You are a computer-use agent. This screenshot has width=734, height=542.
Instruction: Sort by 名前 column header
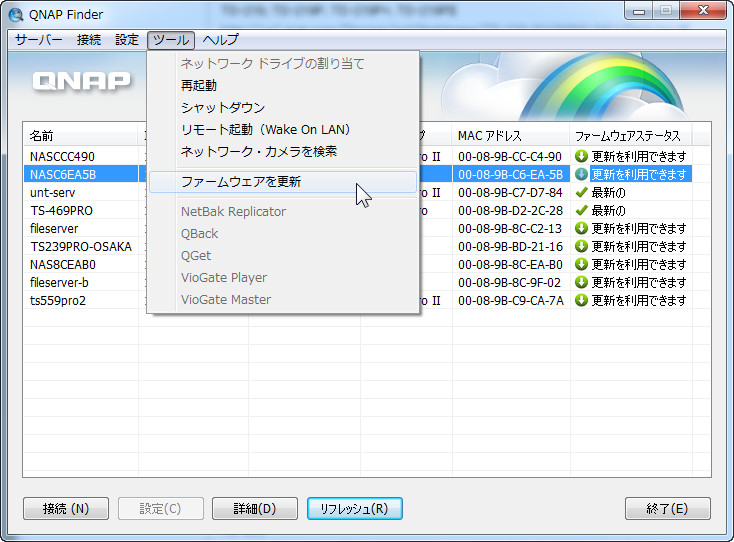[81, 136]
